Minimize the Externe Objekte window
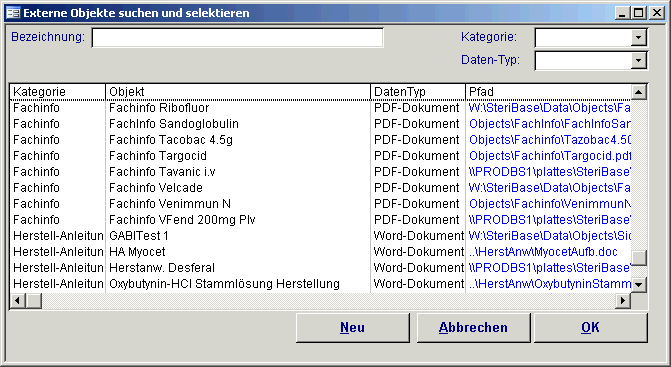 click(x=623, y=13)
